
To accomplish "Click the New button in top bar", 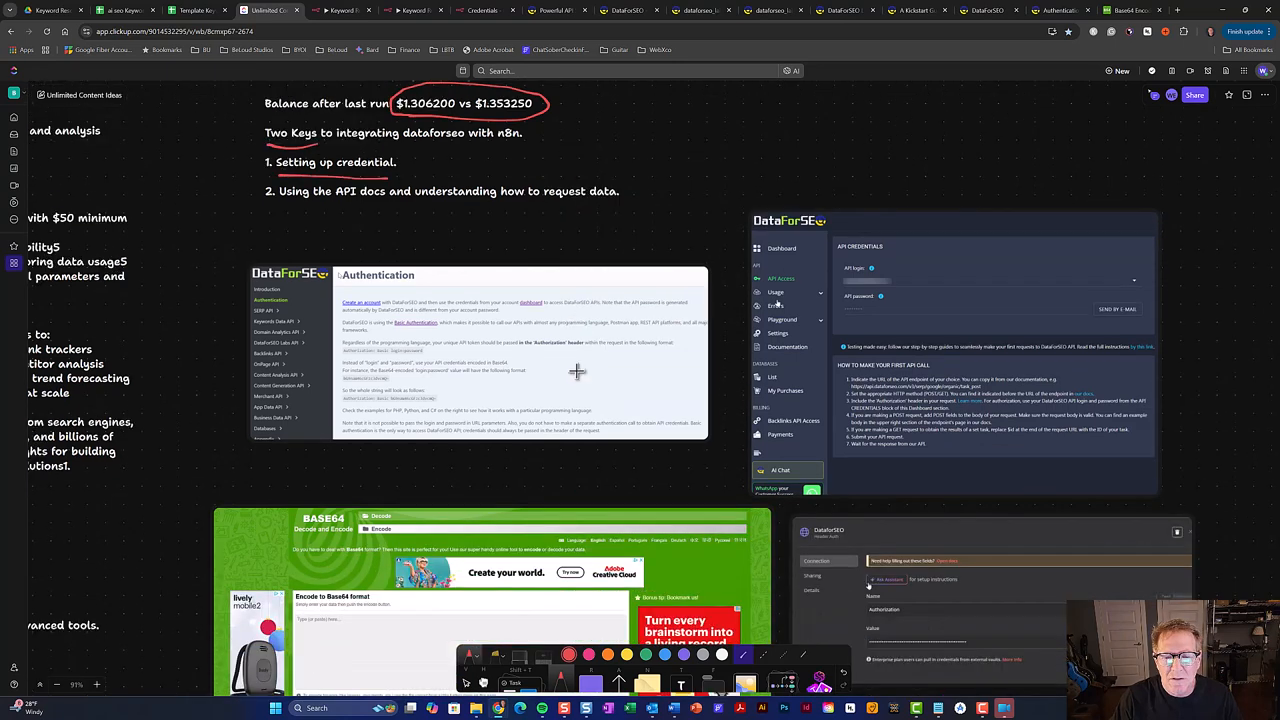I will [1117, 71].
